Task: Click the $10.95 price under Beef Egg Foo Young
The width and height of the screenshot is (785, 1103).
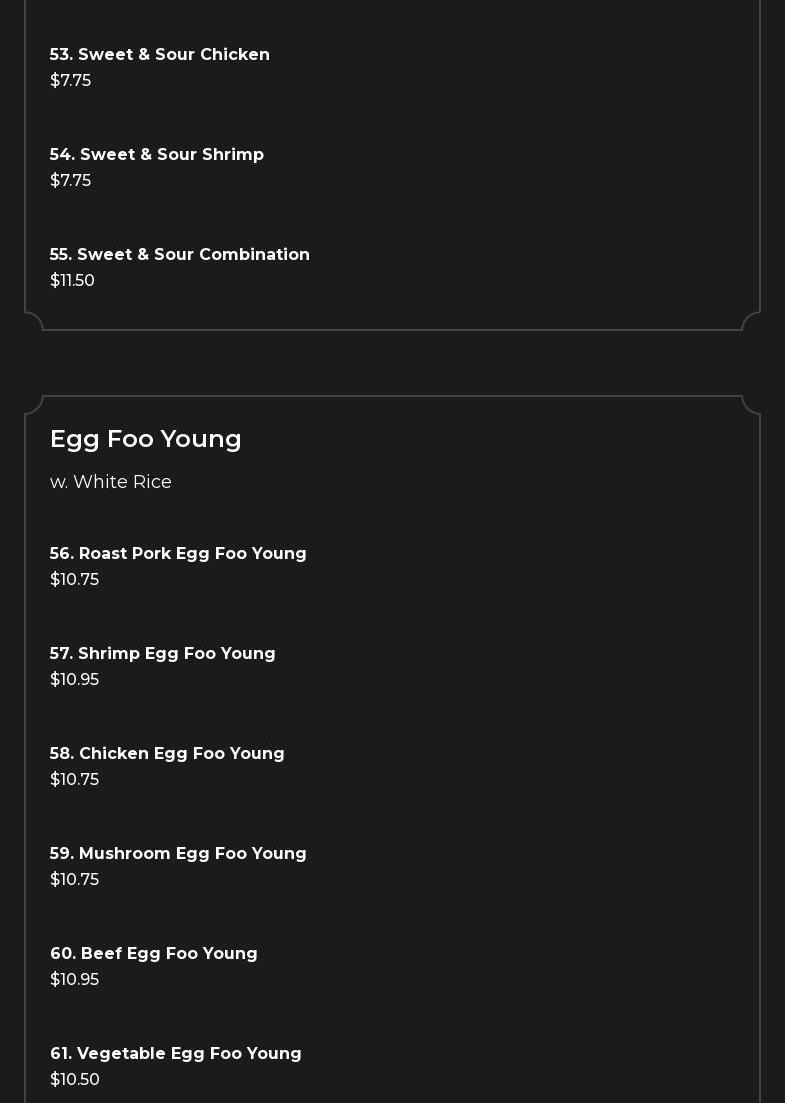Action: coord(74,980)
